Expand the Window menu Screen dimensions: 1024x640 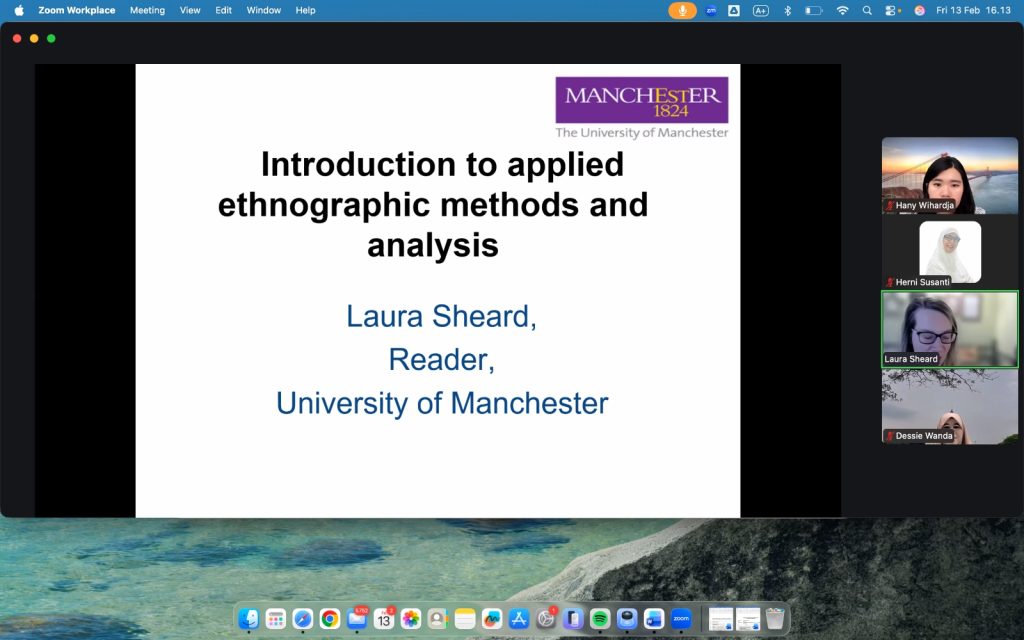[264, 10]
